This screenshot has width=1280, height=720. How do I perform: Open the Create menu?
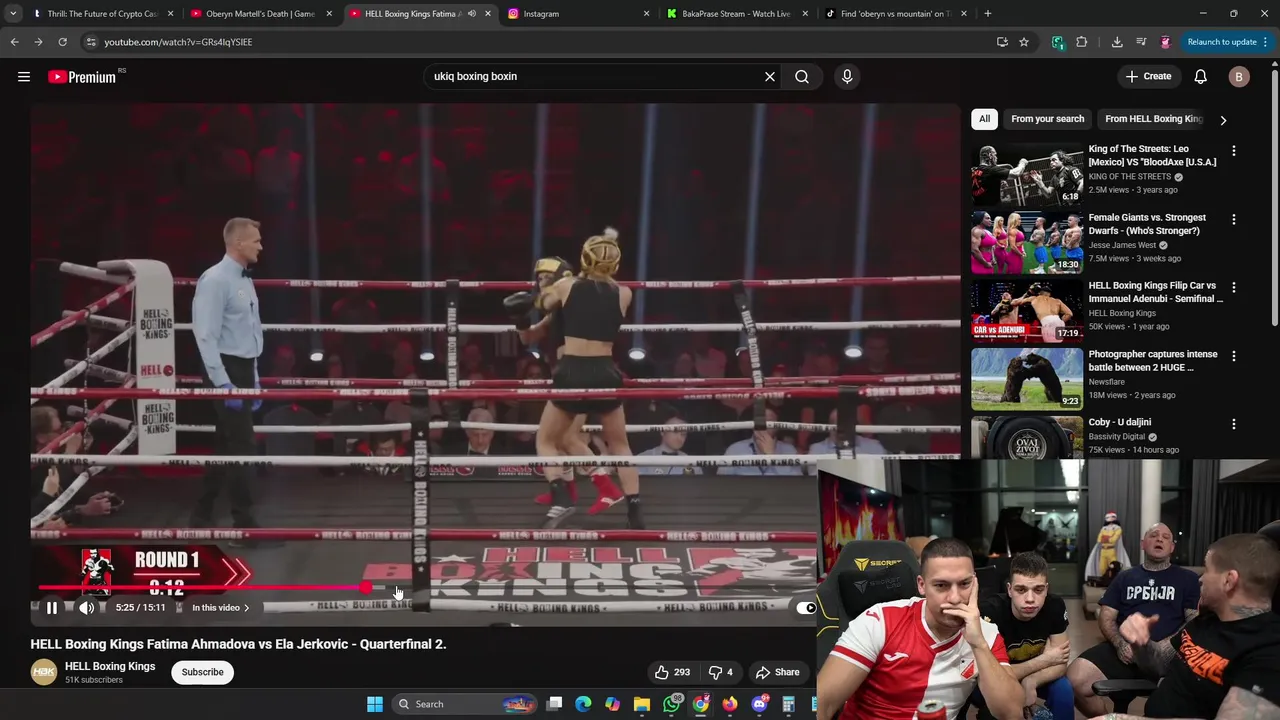click(1148, 77)
